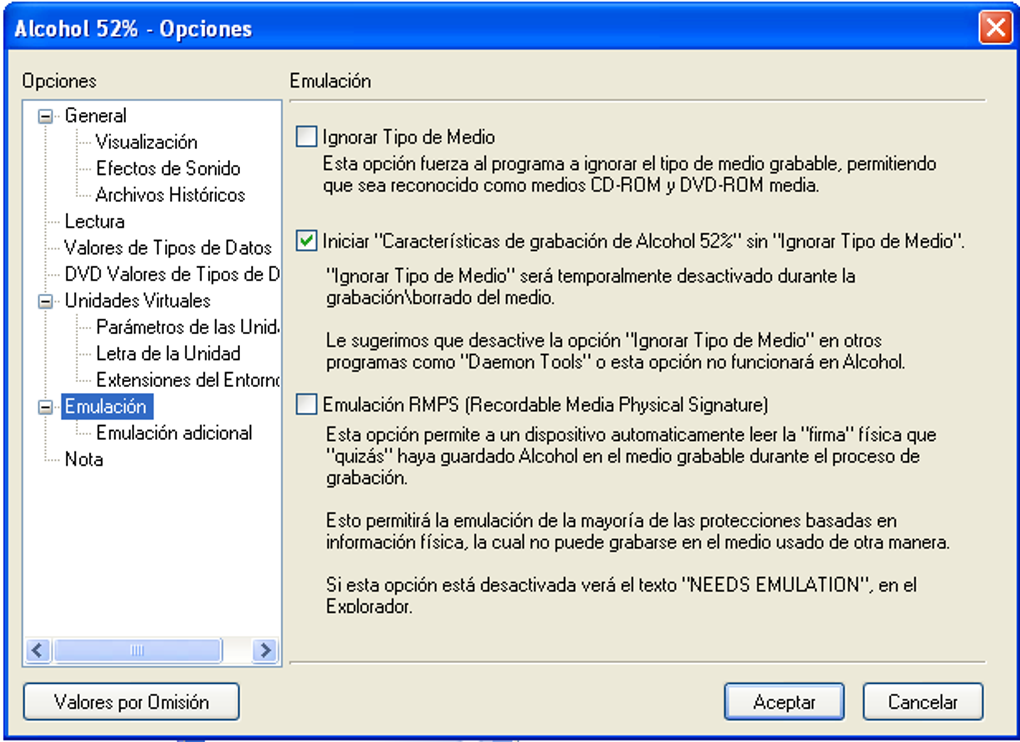Select Letra de la Unidad item
1020x742 pixels.
point(167,353)
